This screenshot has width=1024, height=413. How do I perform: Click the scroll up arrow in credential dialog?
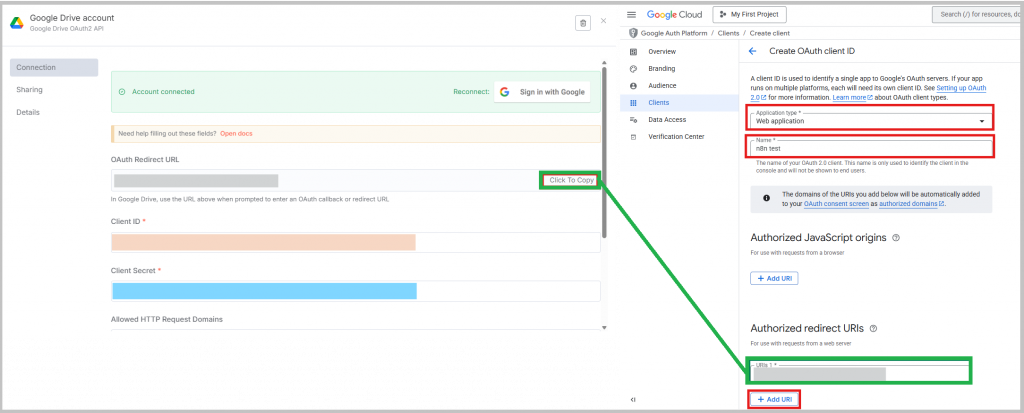(604, 62)
